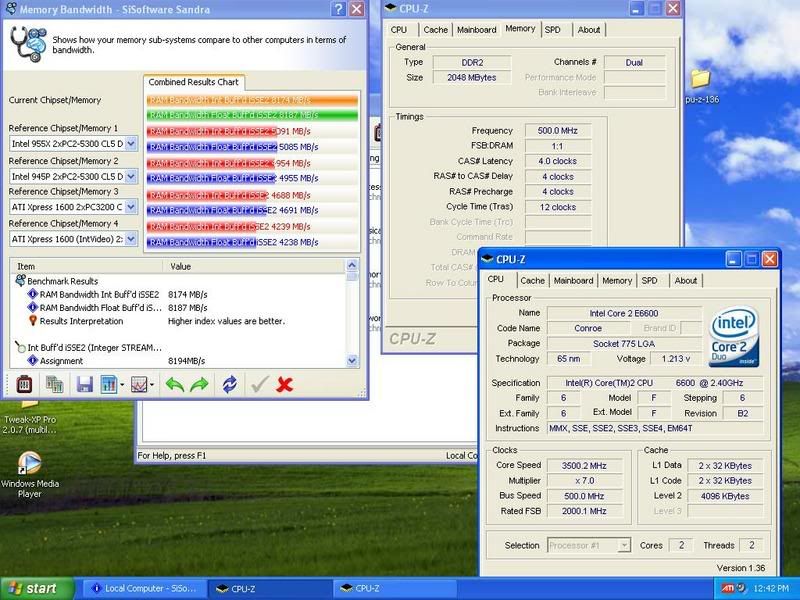
Task: Click the question mark help button in Memory Bandwidth title bar
Action: pyautogui.click(x=338, y=9)
